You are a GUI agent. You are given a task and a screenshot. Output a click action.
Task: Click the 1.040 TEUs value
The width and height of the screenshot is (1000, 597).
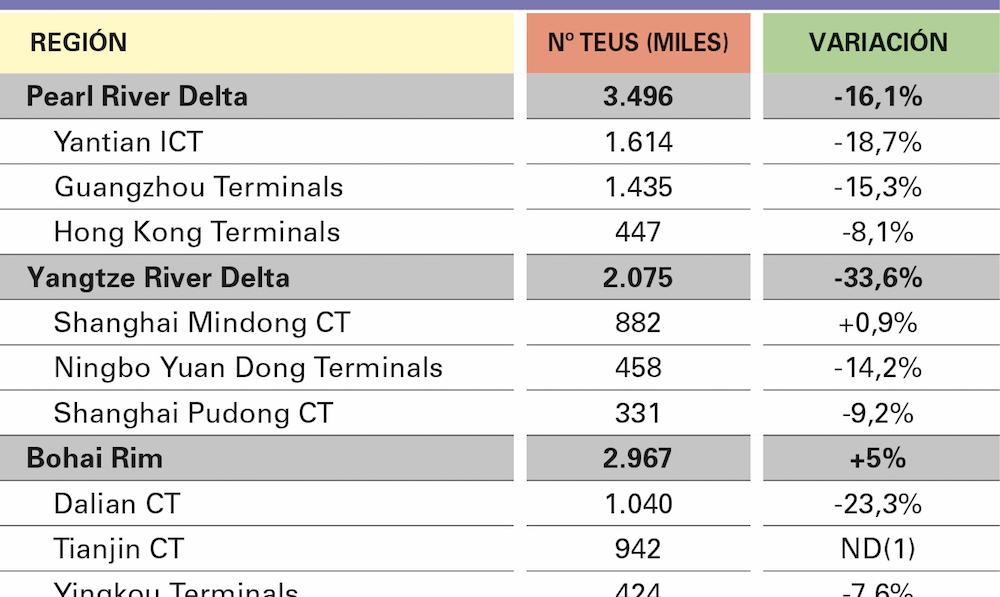click(x=638, y=504)
